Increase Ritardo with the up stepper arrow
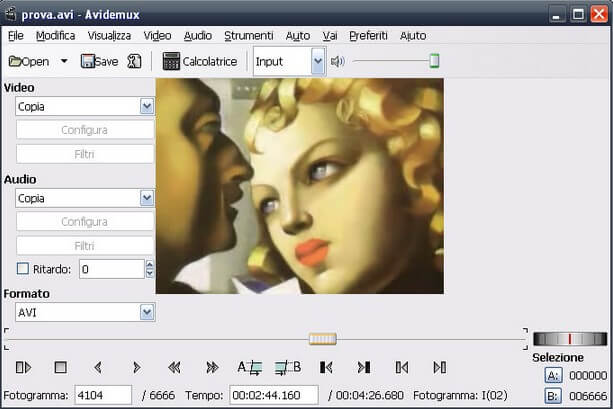The width and height of the screenshot is (613, 409). click(150, 265)
